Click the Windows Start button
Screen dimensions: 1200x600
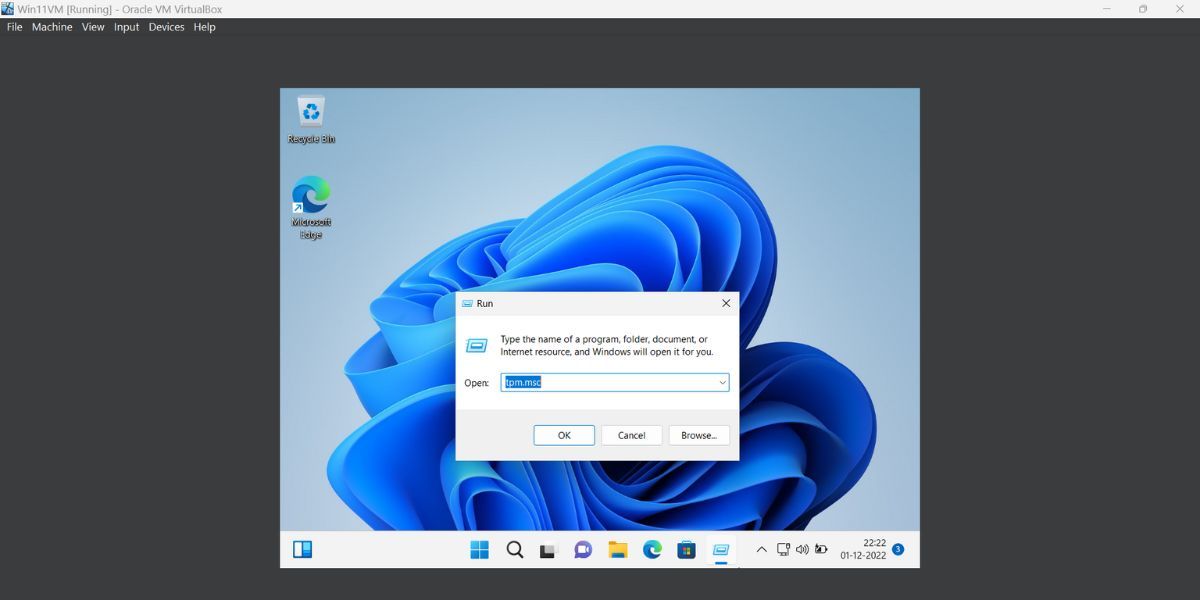click(x=479, y=549)
